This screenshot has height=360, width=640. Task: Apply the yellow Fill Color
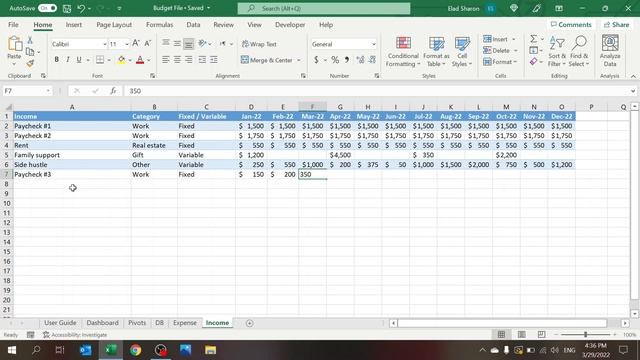click(121, 60)
